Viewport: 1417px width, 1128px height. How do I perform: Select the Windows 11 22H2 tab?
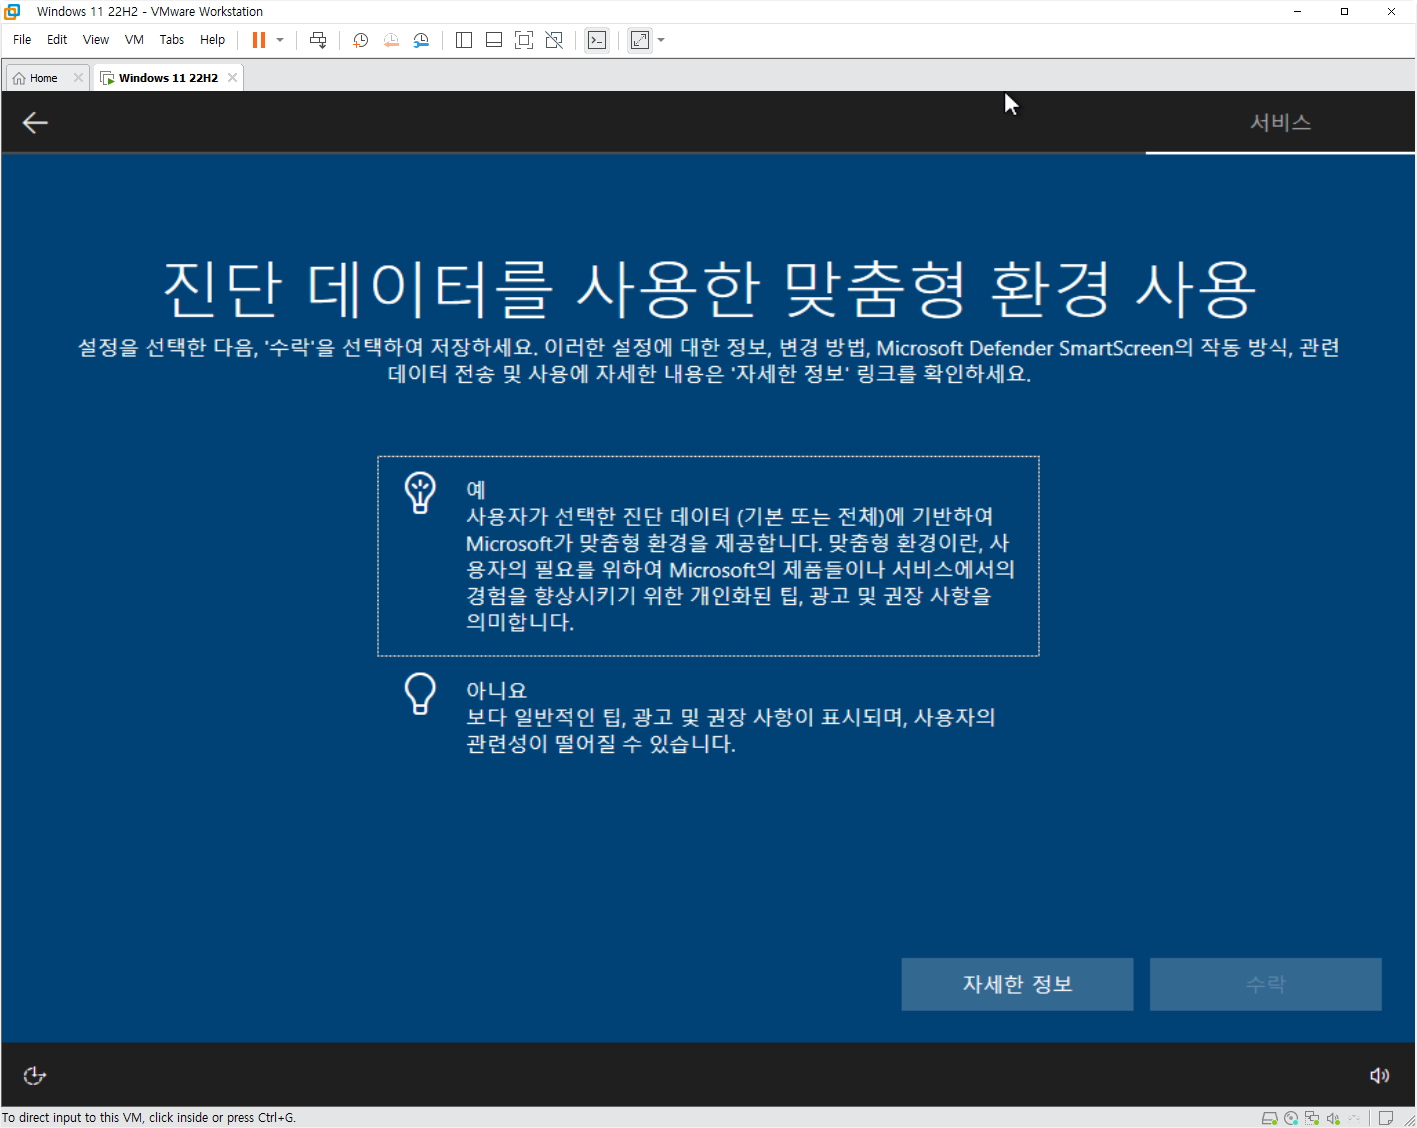pos(168,78)
